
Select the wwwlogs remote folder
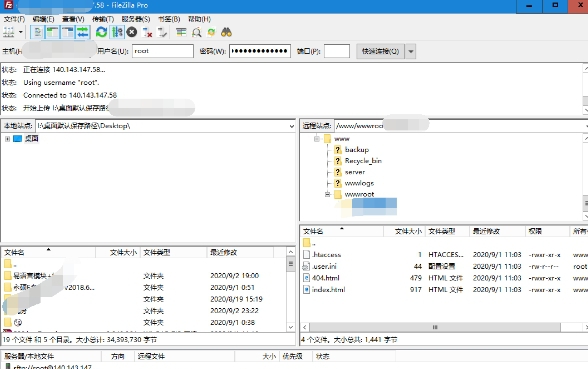tap(359, 183)
